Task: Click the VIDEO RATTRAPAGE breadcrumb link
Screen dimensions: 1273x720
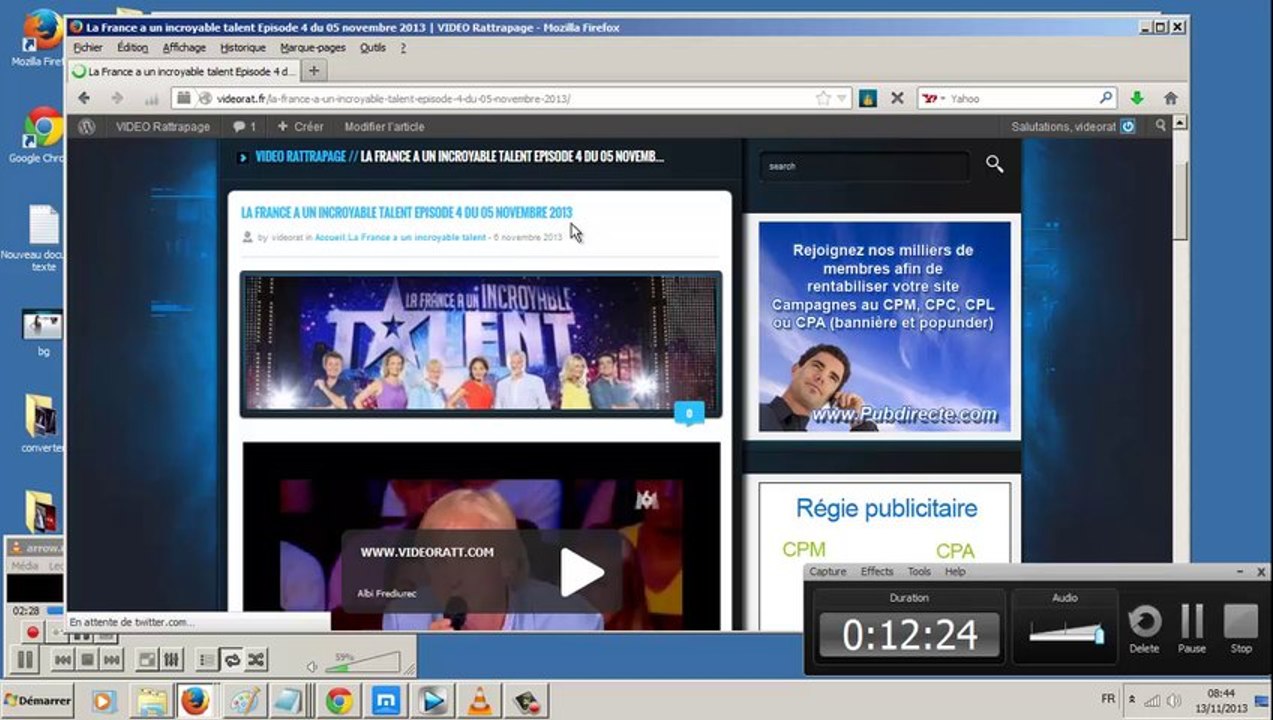Action: click(x=300, y=157)
